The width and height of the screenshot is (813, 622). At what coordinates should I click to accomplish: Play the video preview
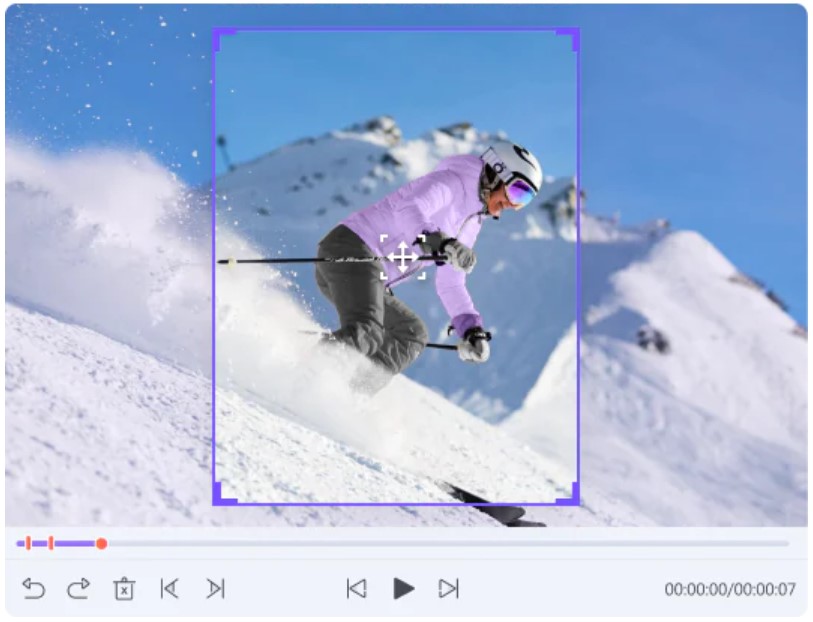(403, 589)
